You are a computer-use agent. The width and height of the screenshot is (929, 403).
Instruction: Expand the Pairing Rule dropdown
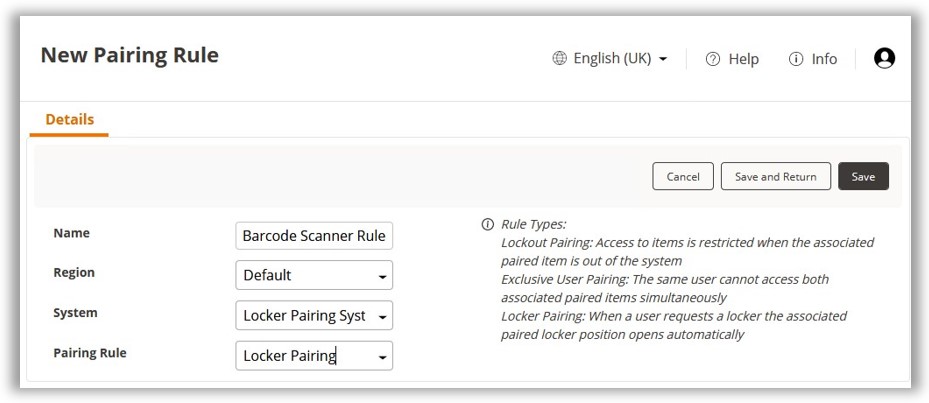click(x=314, y=355)
